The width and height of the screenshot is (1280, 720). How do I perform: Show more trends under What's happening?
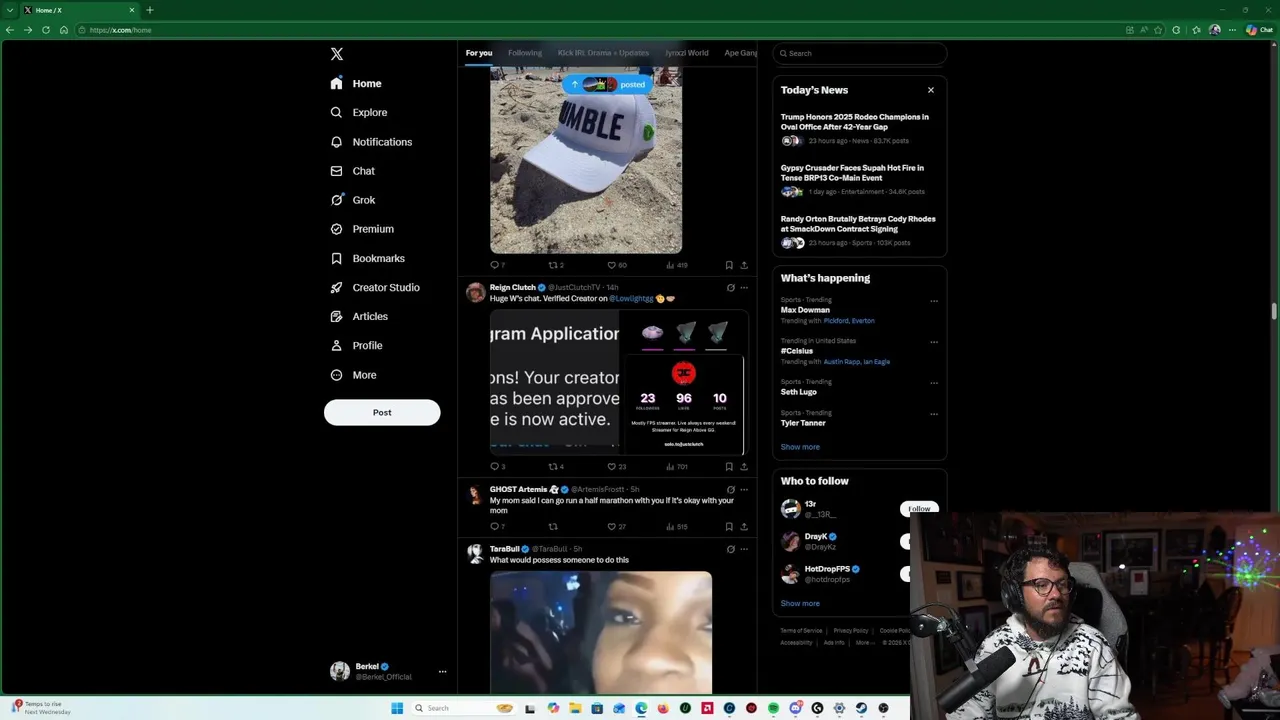tap(800, 447)
